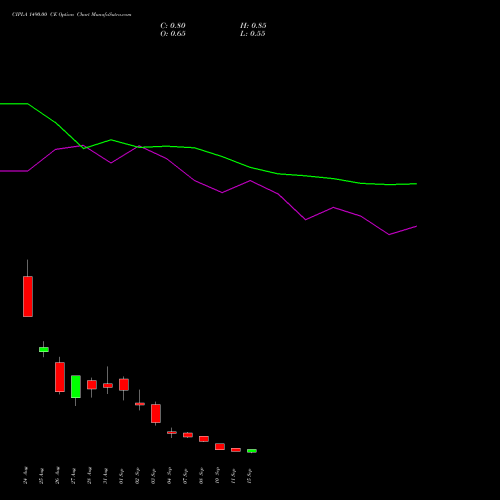Select the red candle above 28 Aug
This screenshot has height=500, width=500.
pyautogui.click(x=92, y=385)
